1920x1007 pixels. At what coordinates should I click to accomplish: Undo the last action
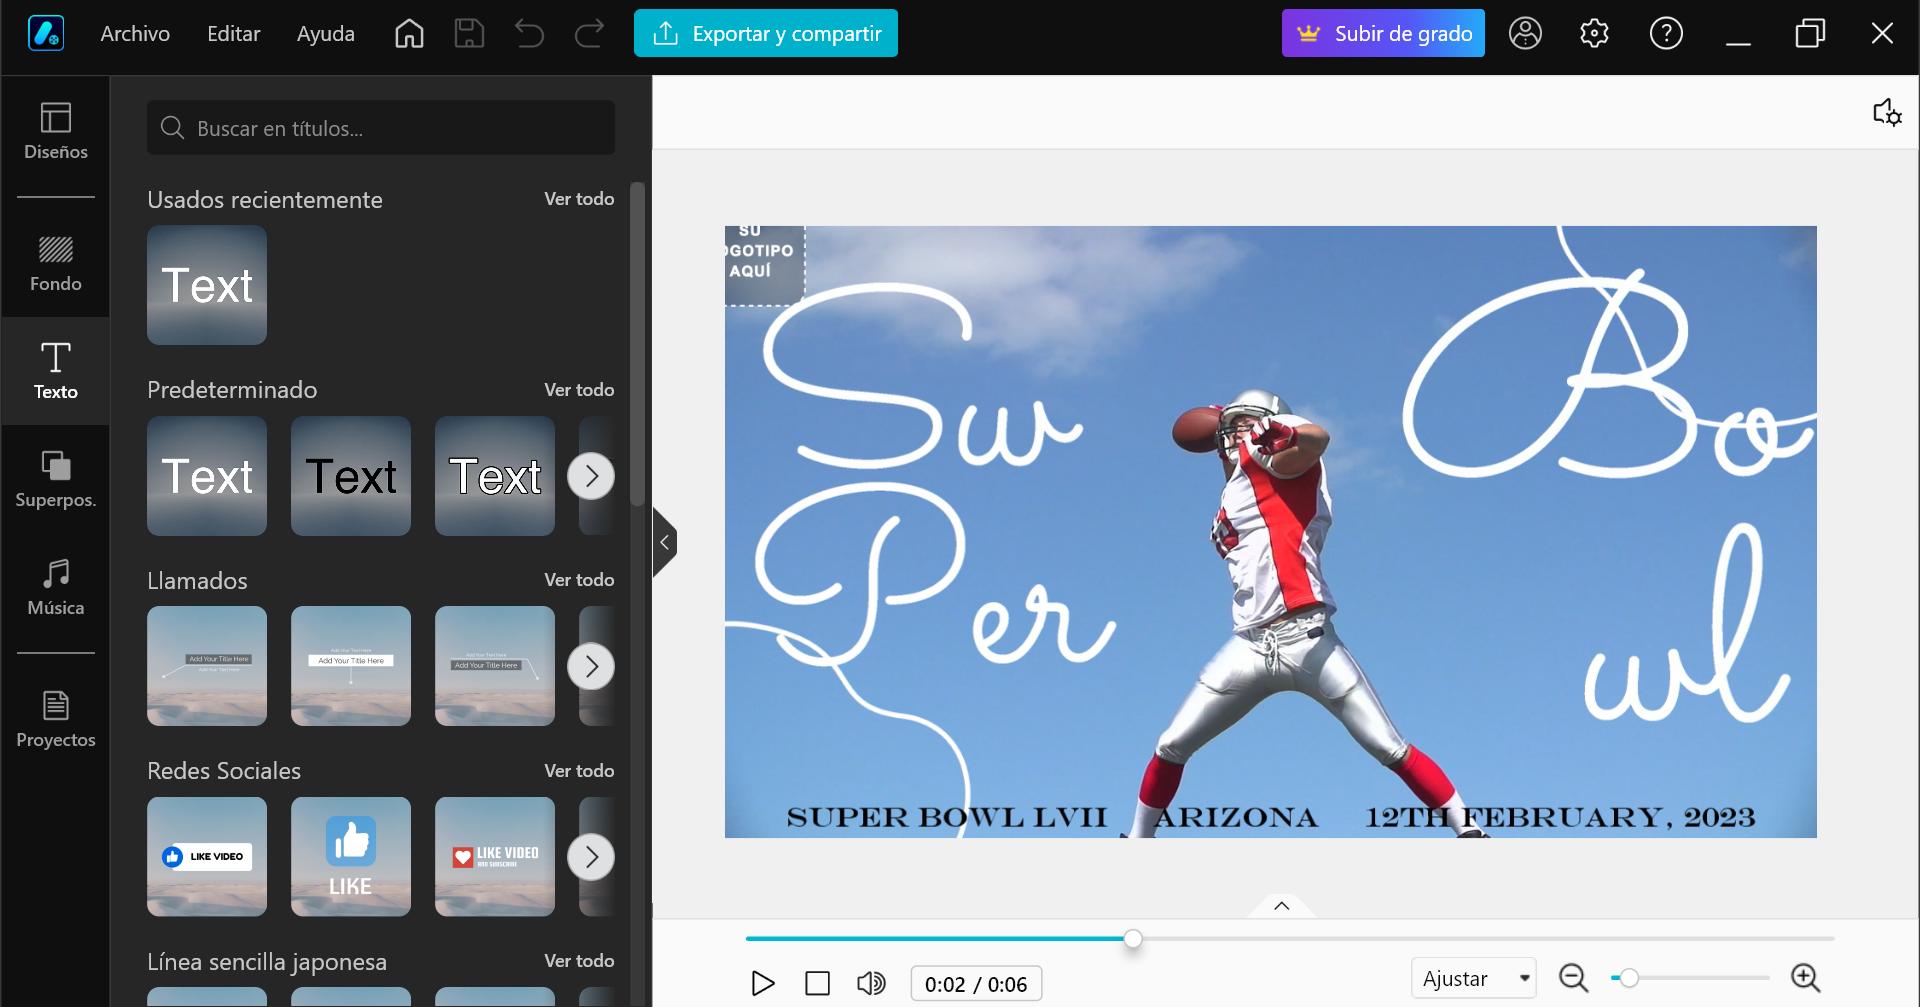(x=529, y=33)
